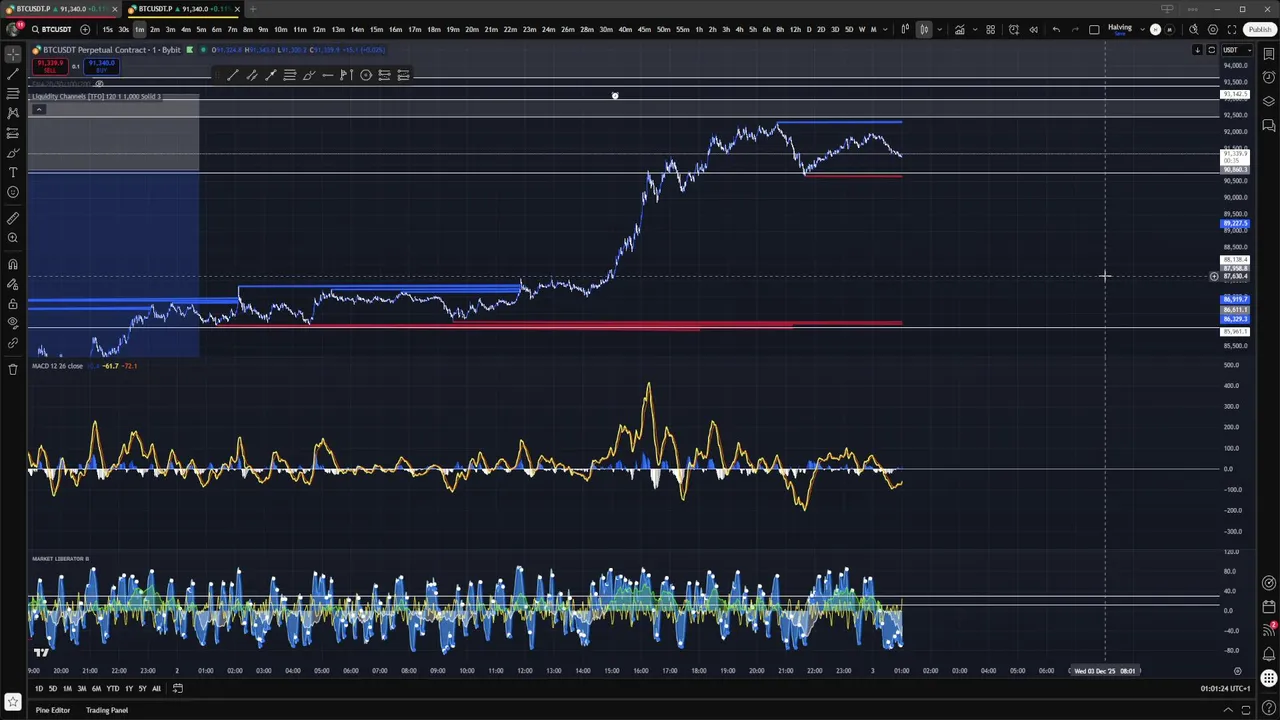Select the YTD date range
Image resolution: width=1280 pixels, height=720 pixels.
tap(112, 688)
